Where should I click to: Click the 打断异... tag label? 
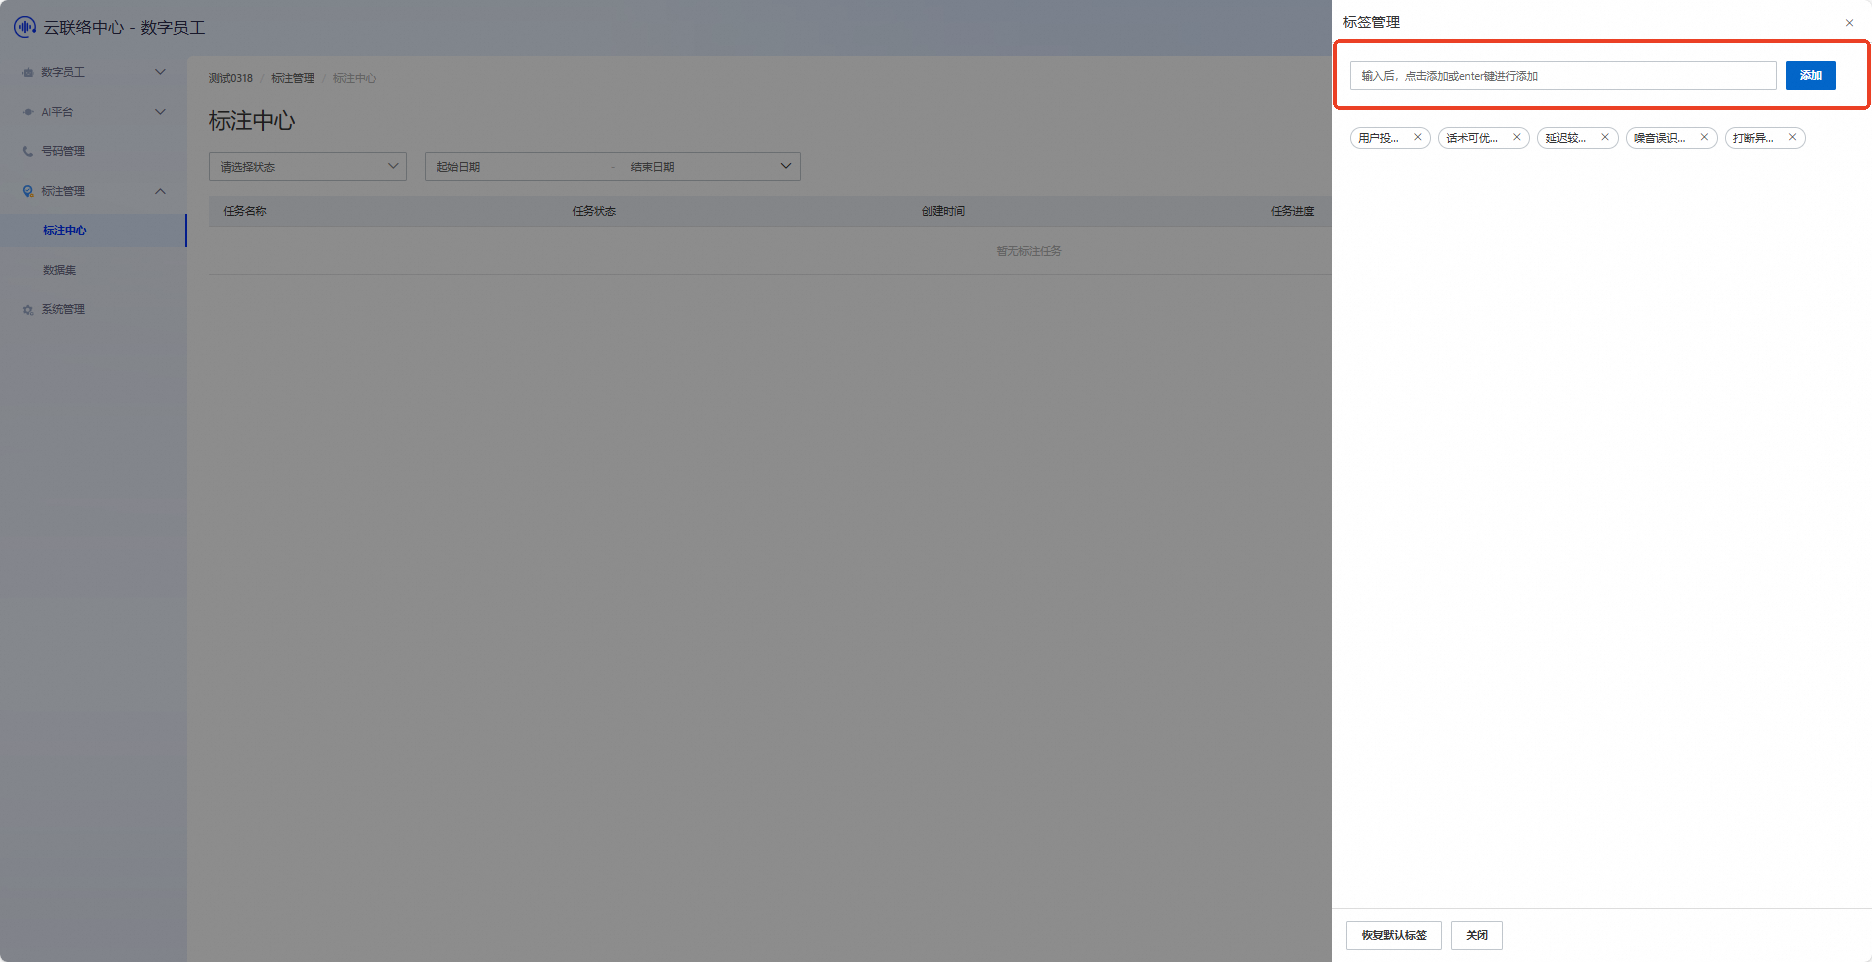[x=1754, y=138]
